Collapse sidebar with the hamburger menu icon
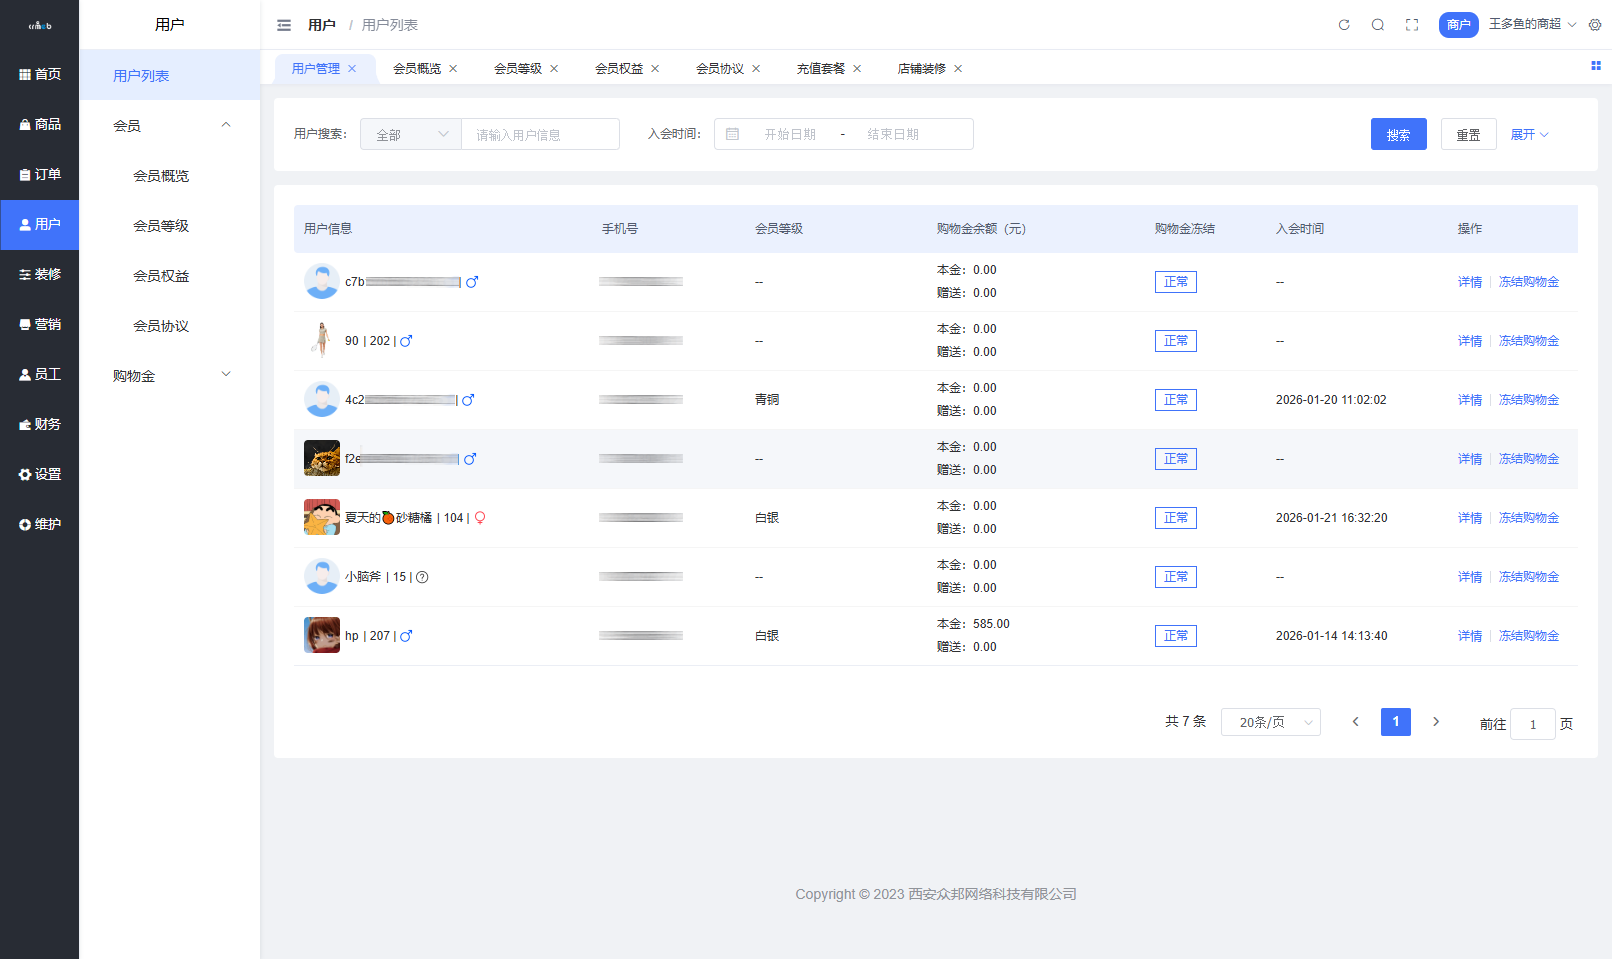Screen dimensions: 1612x959 pos(284,25)
